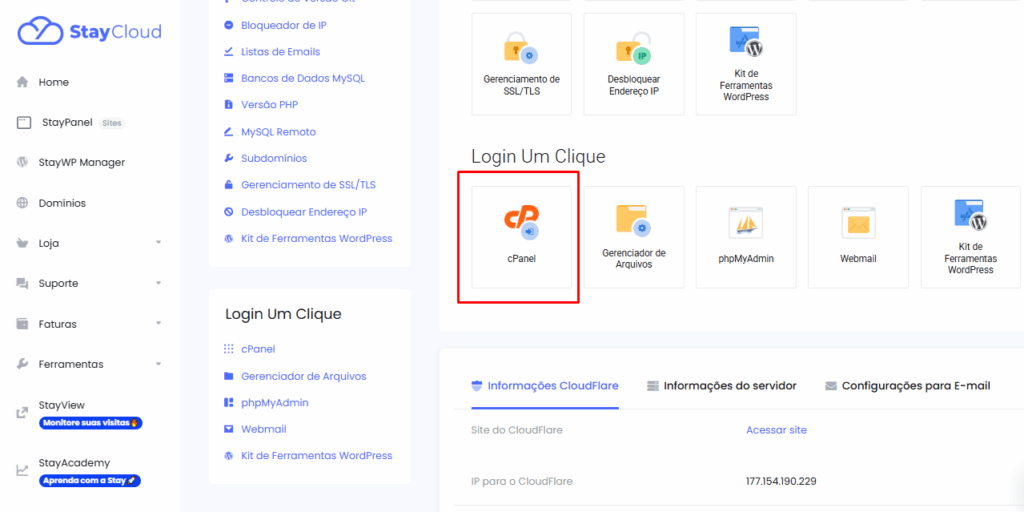This screenshot has width=1024, height=512.
Task: Select the Informações CloudFlare tab
Action: (x=544, y=385)
